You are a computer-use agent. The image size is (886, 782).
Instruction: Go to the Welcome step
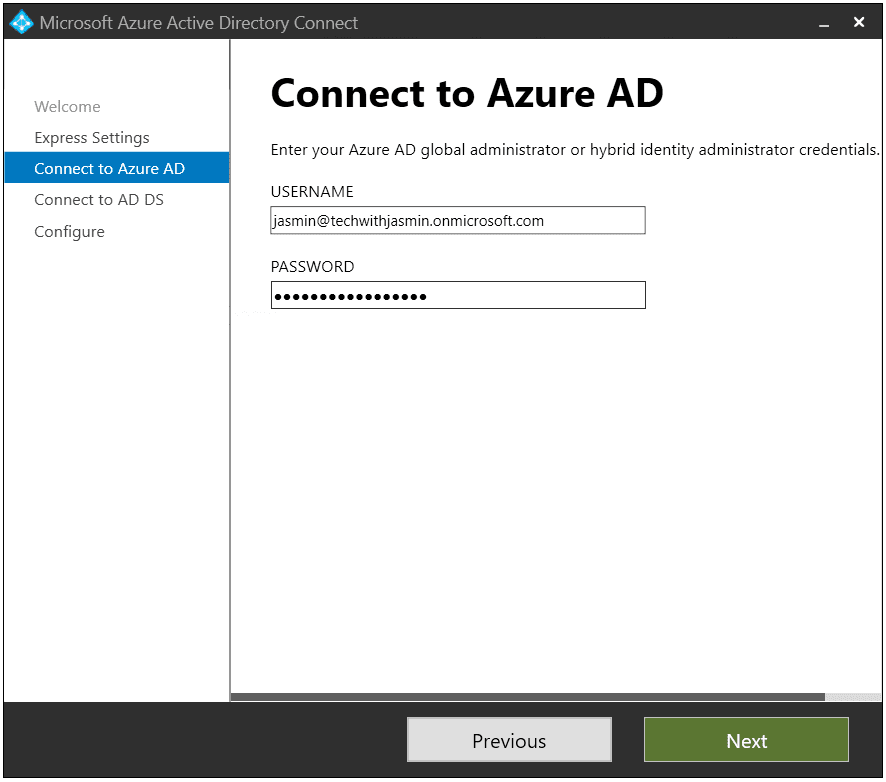[x=67, y=106]
